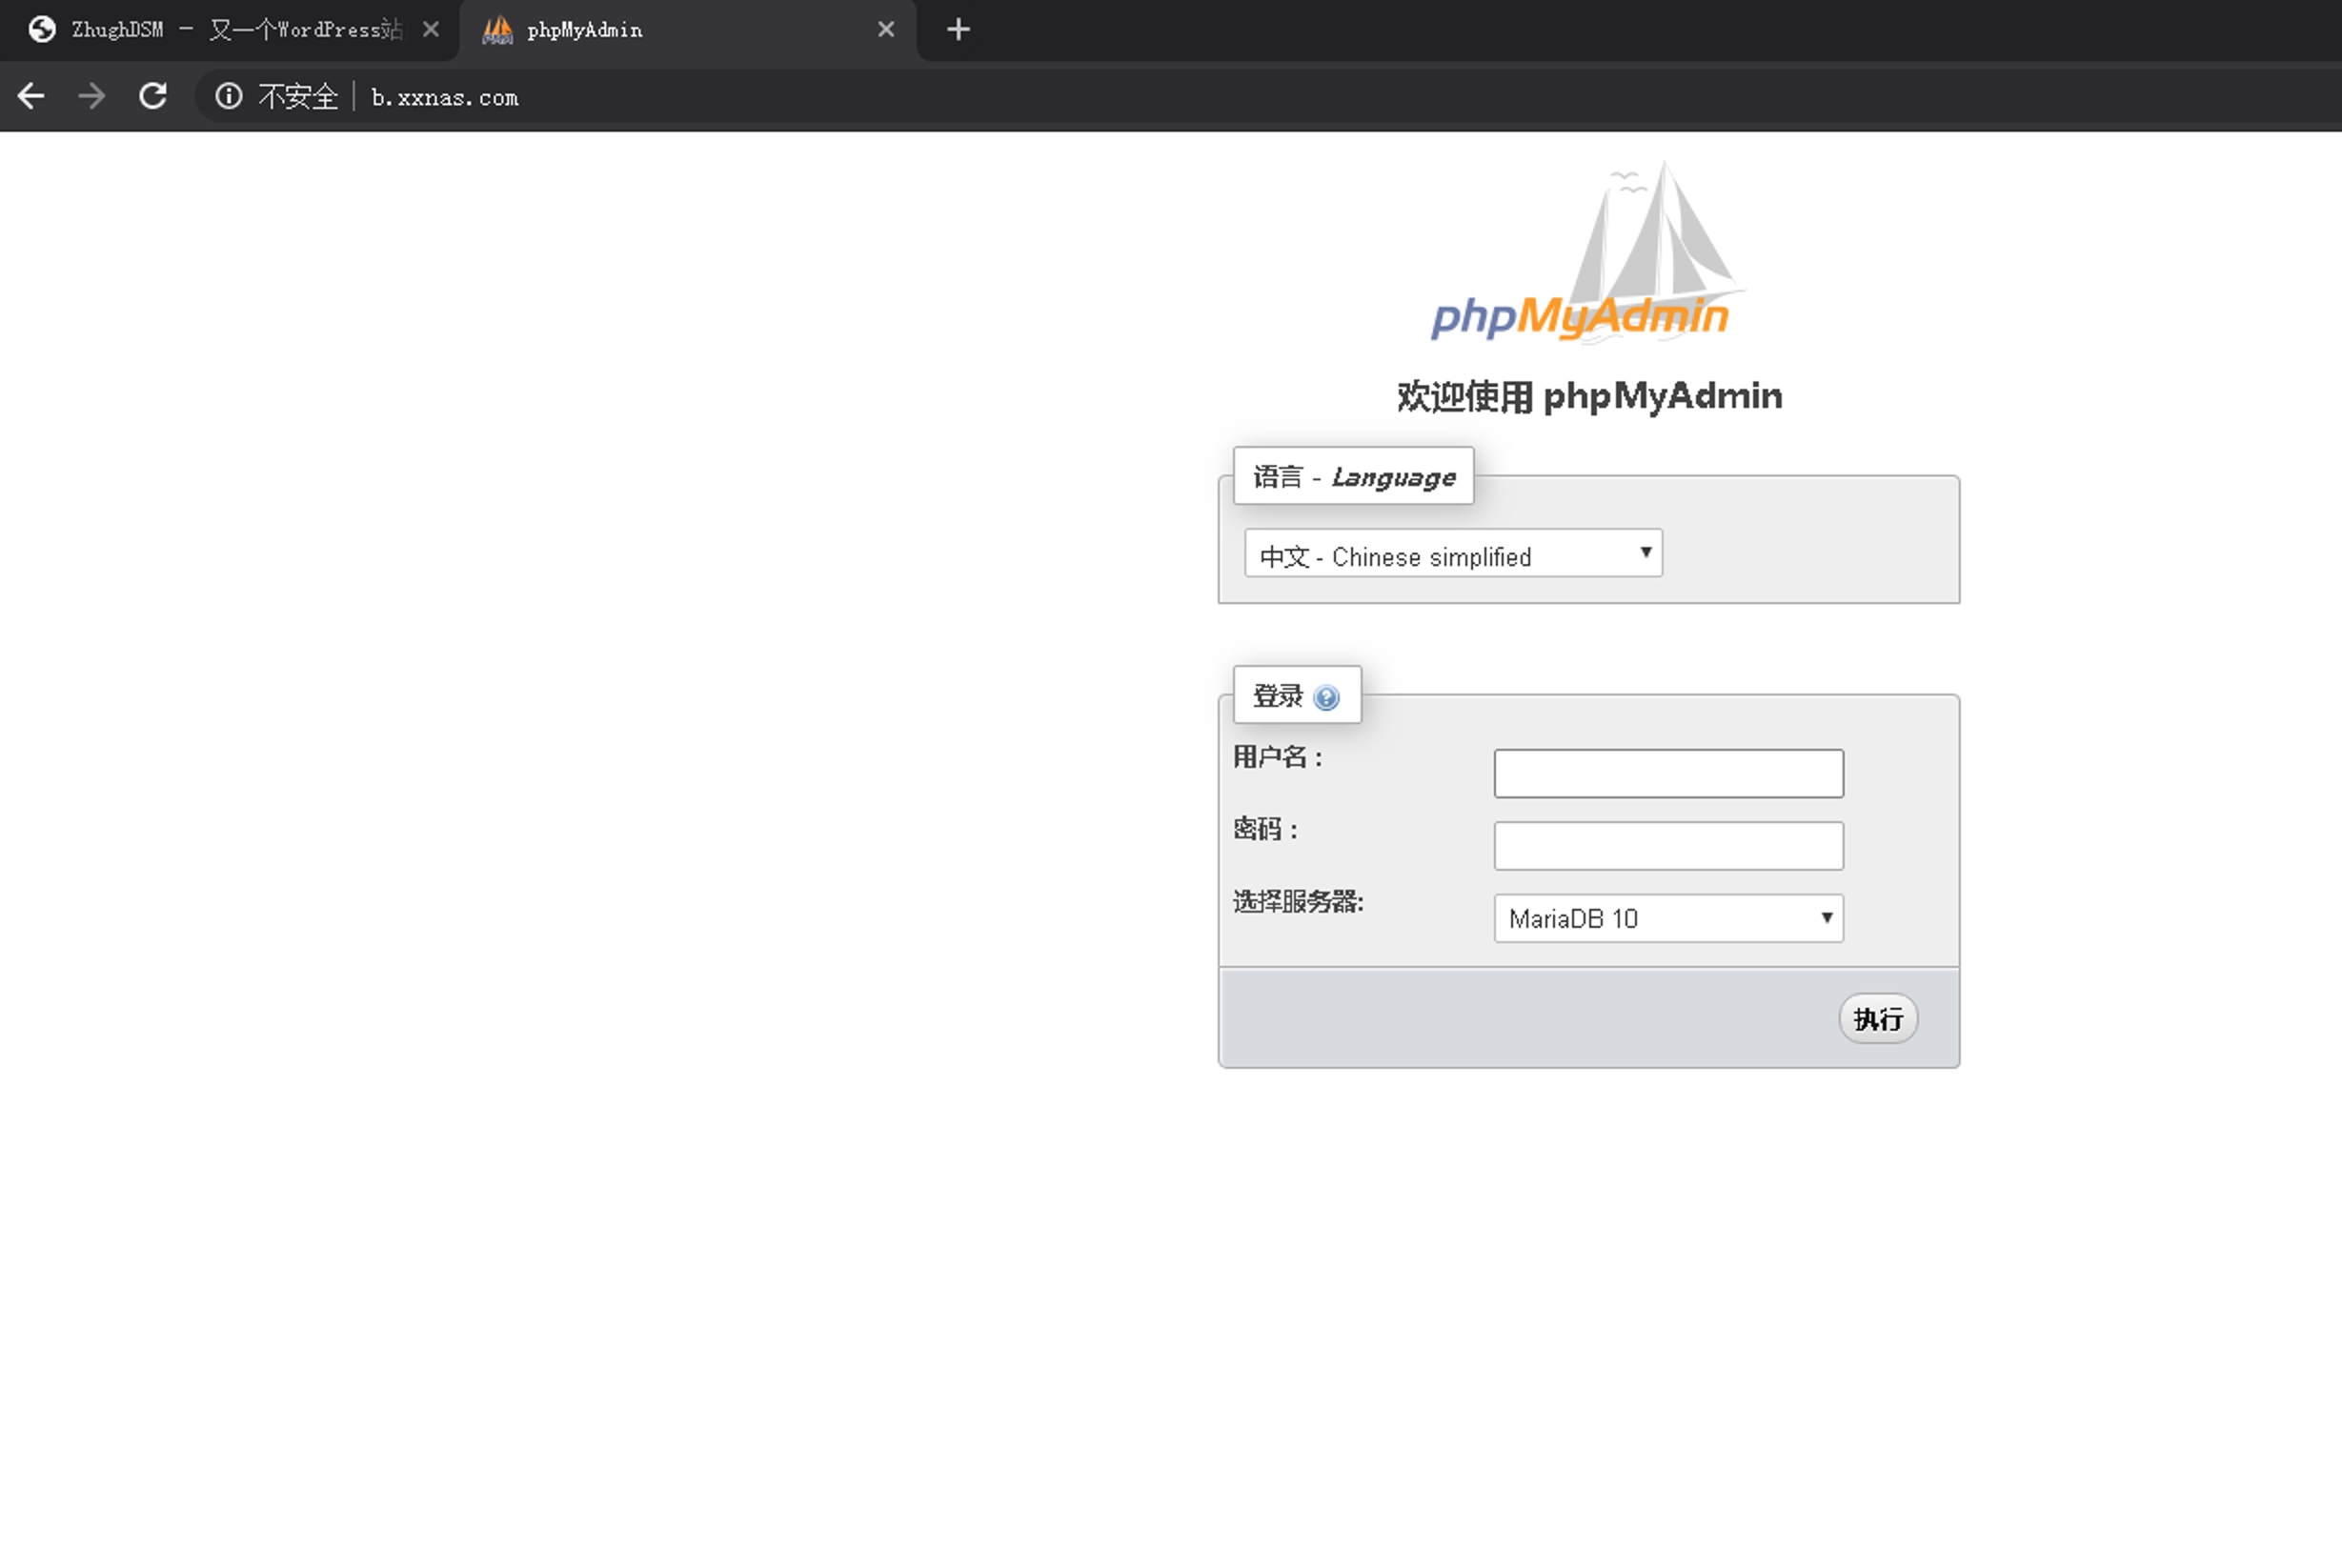Select the phpMyAdmin tab
The width and height of the screenshot is (2342, 1568).
click(x=688, y=30)
